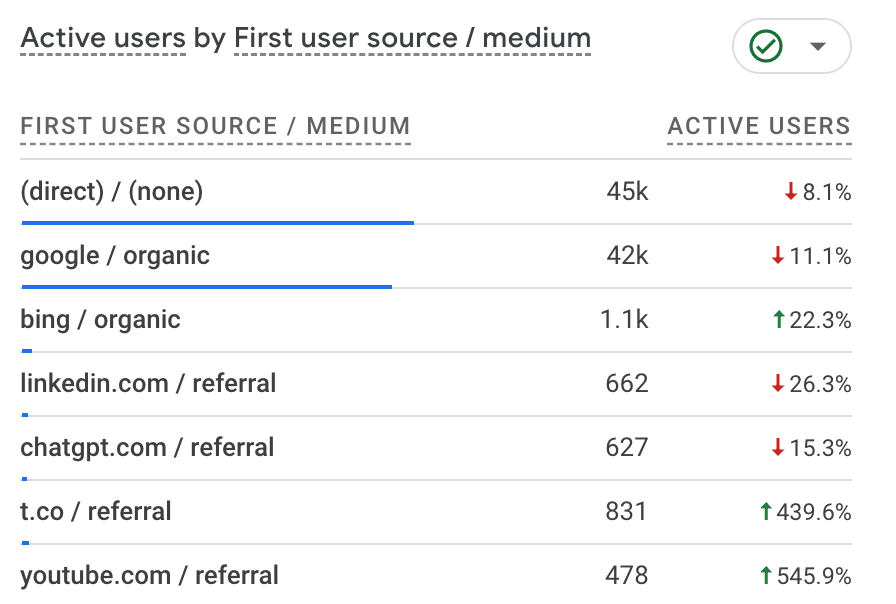Select the youtube.com / referral row
Viewport: 896px width, 604px height.
[x=149, y=575]
